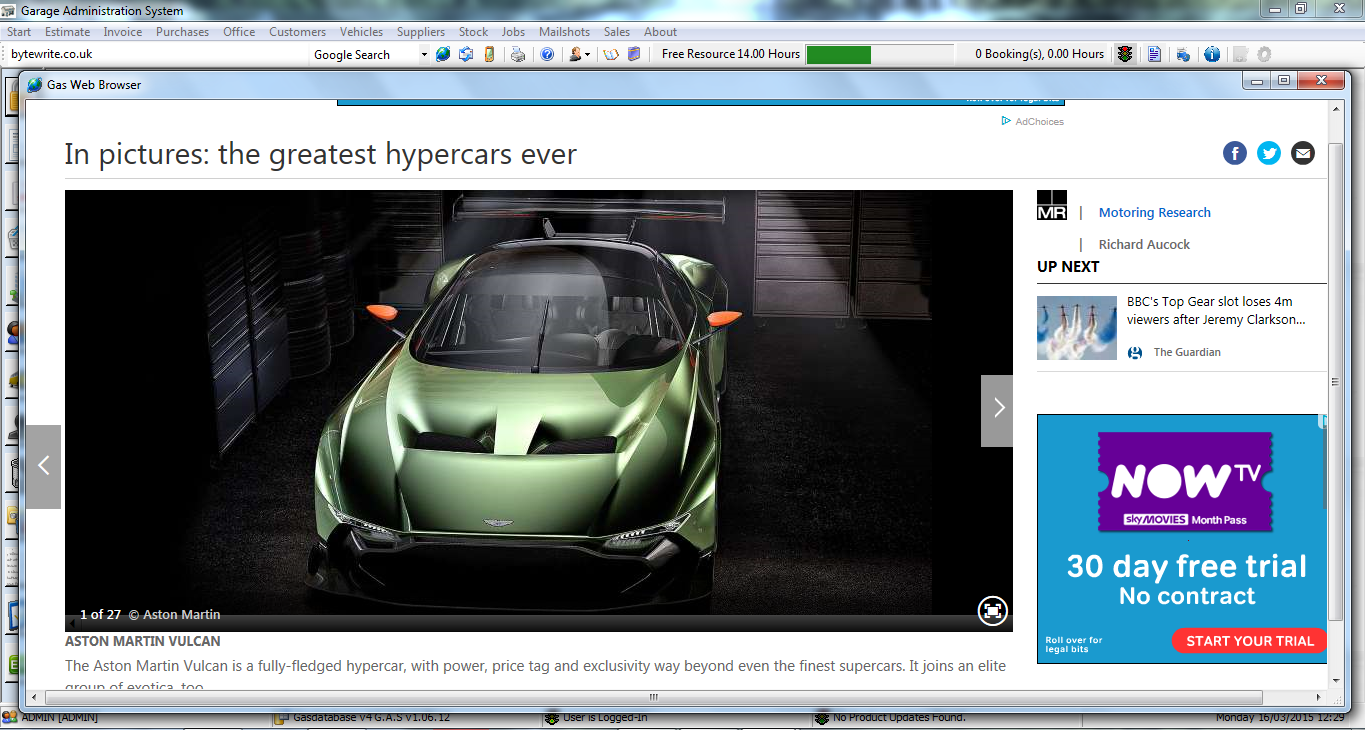Click the blue information toolbar icon
This screenshot has height=730, width=1365.
click(x=1212, y=54)
